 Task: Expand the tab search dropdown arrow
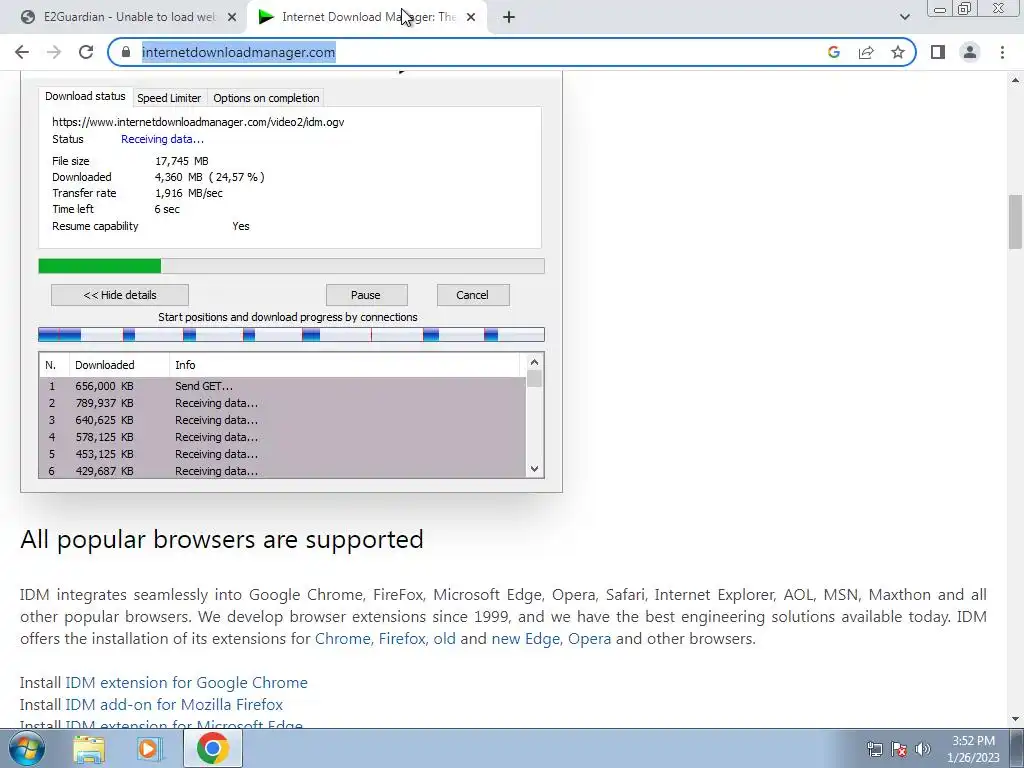coord(904,17)
